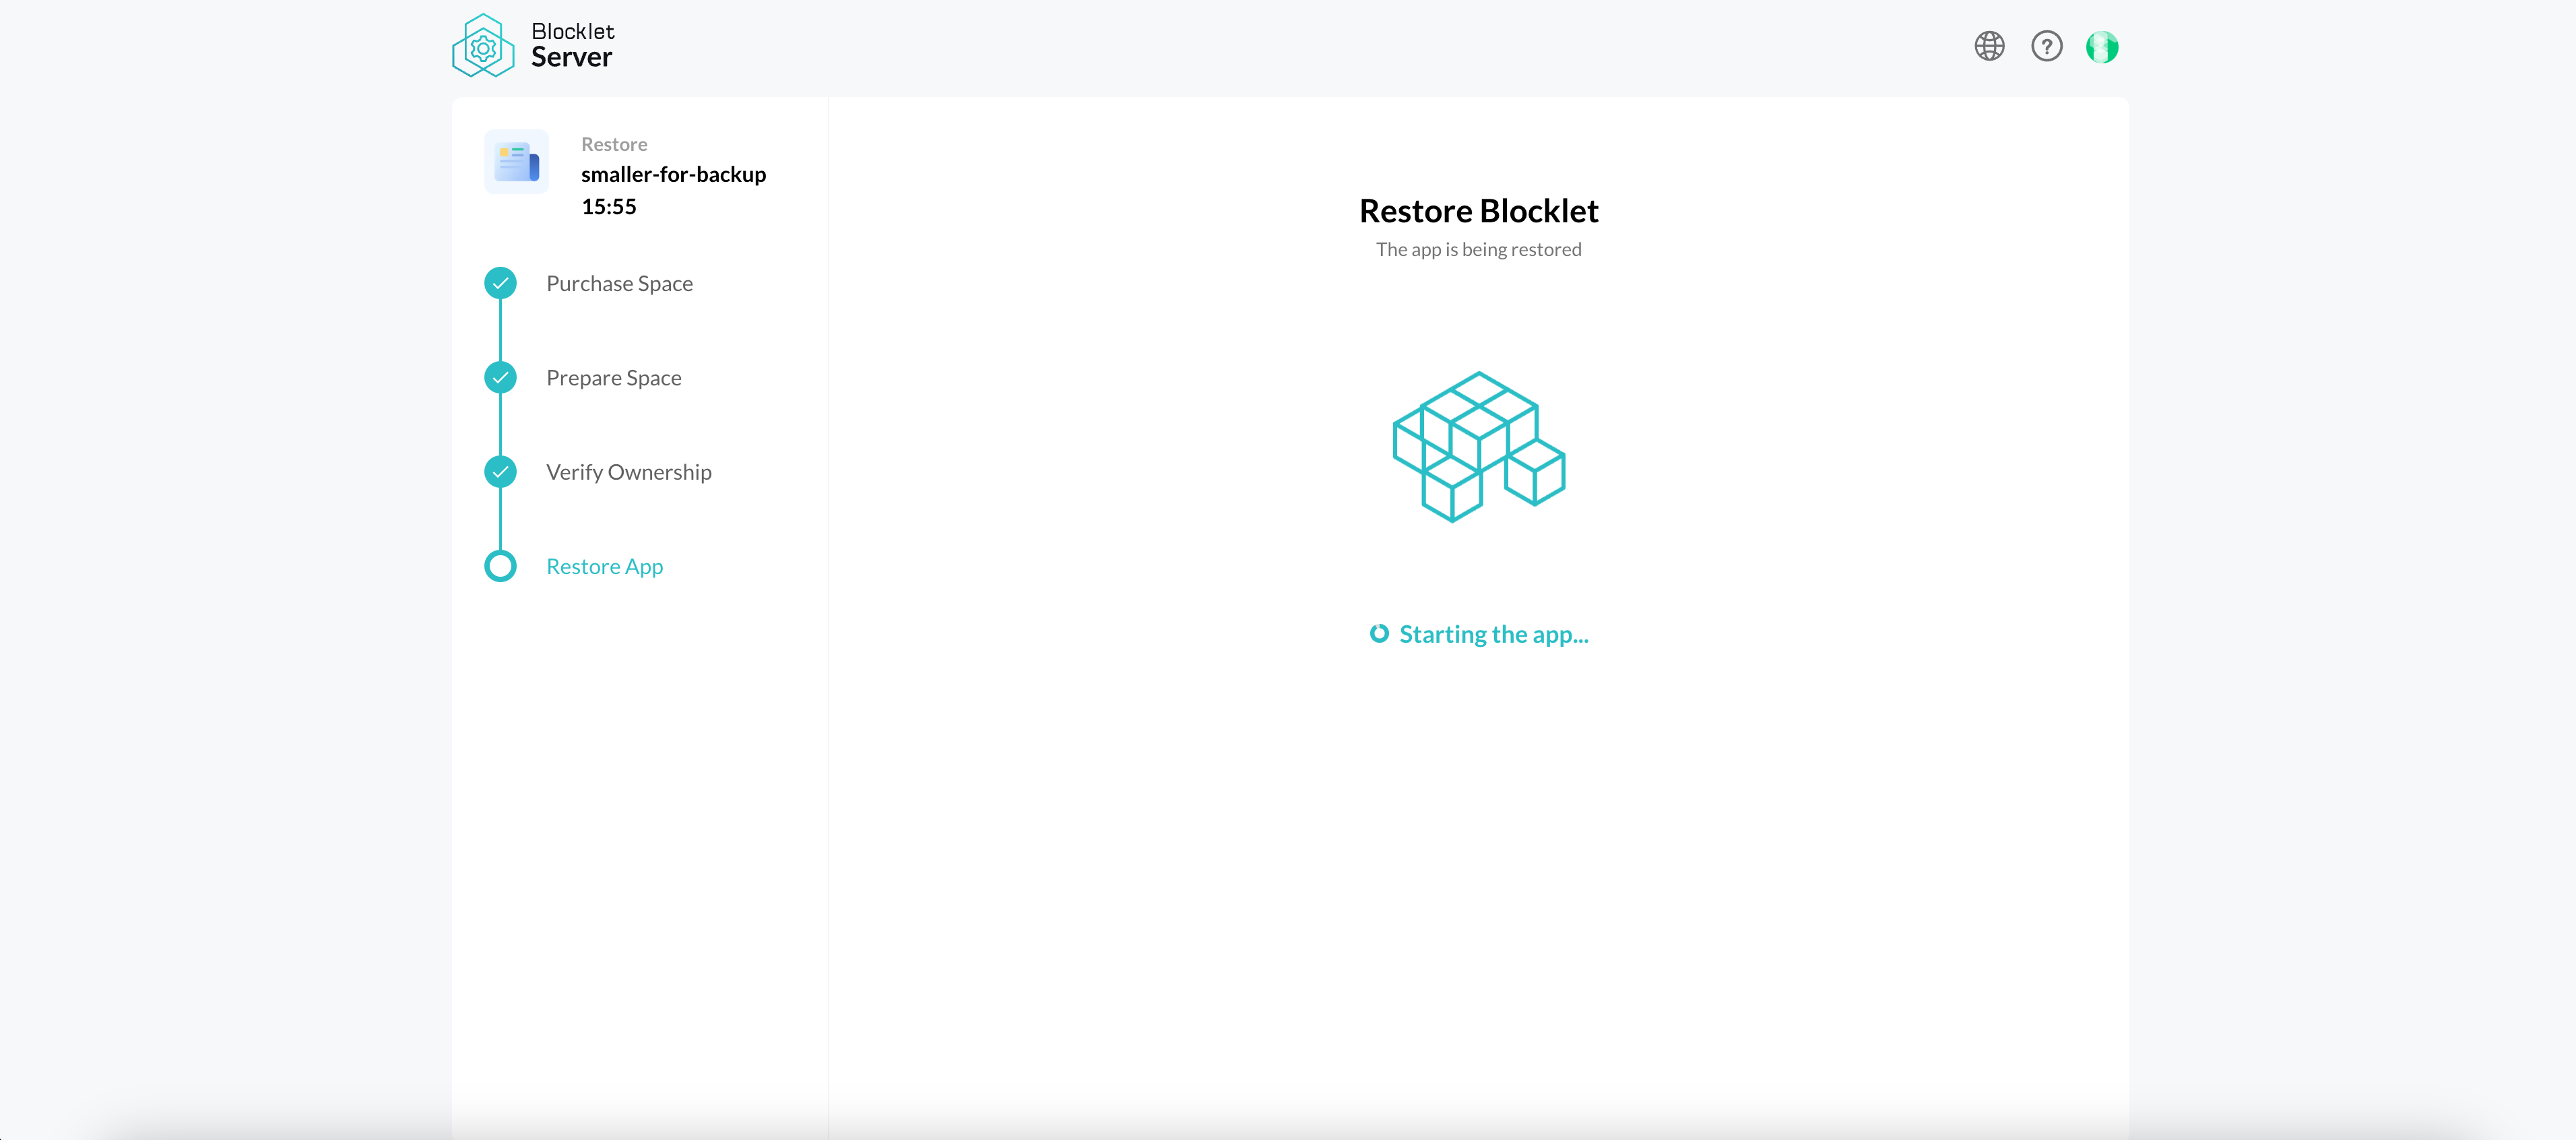The width and height of the screenshot is (2576, 1140).
Task: Click the stacked cubes blocklet illustration
Action: [x=1478, y=447]
